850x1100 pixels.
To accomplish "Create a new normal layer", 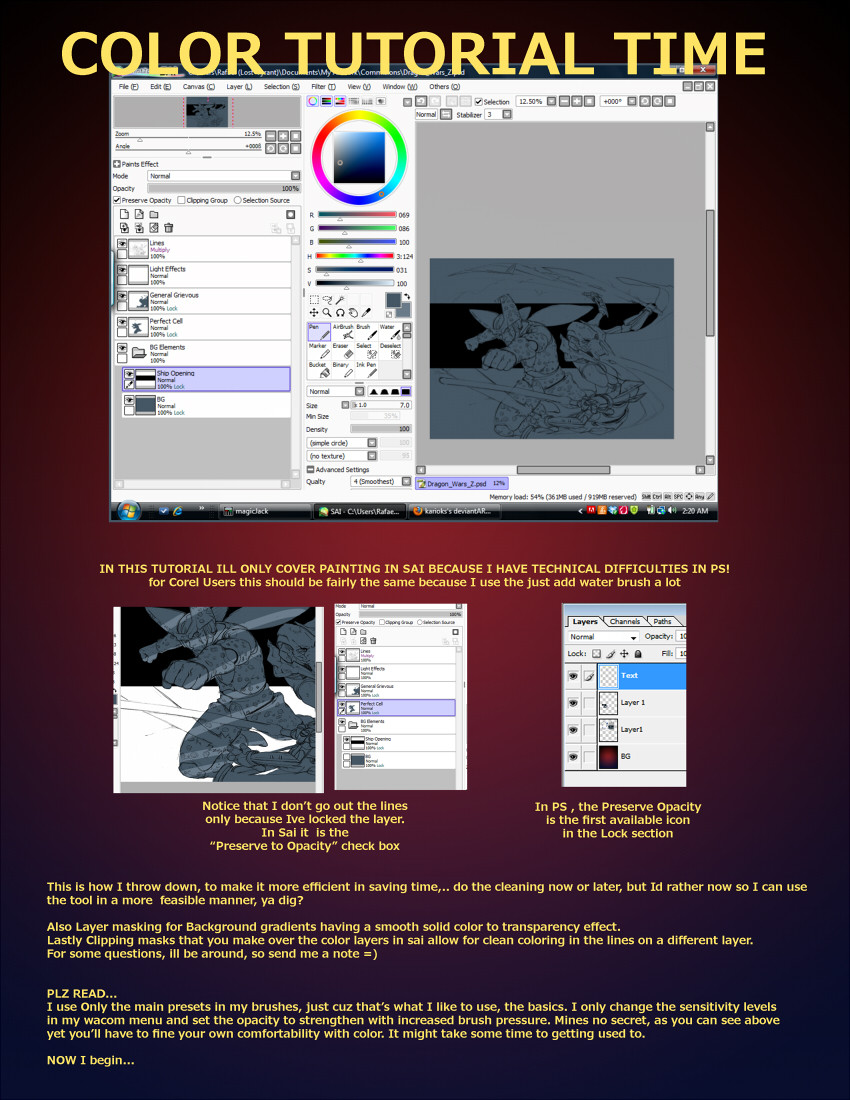I will point(124,214).
